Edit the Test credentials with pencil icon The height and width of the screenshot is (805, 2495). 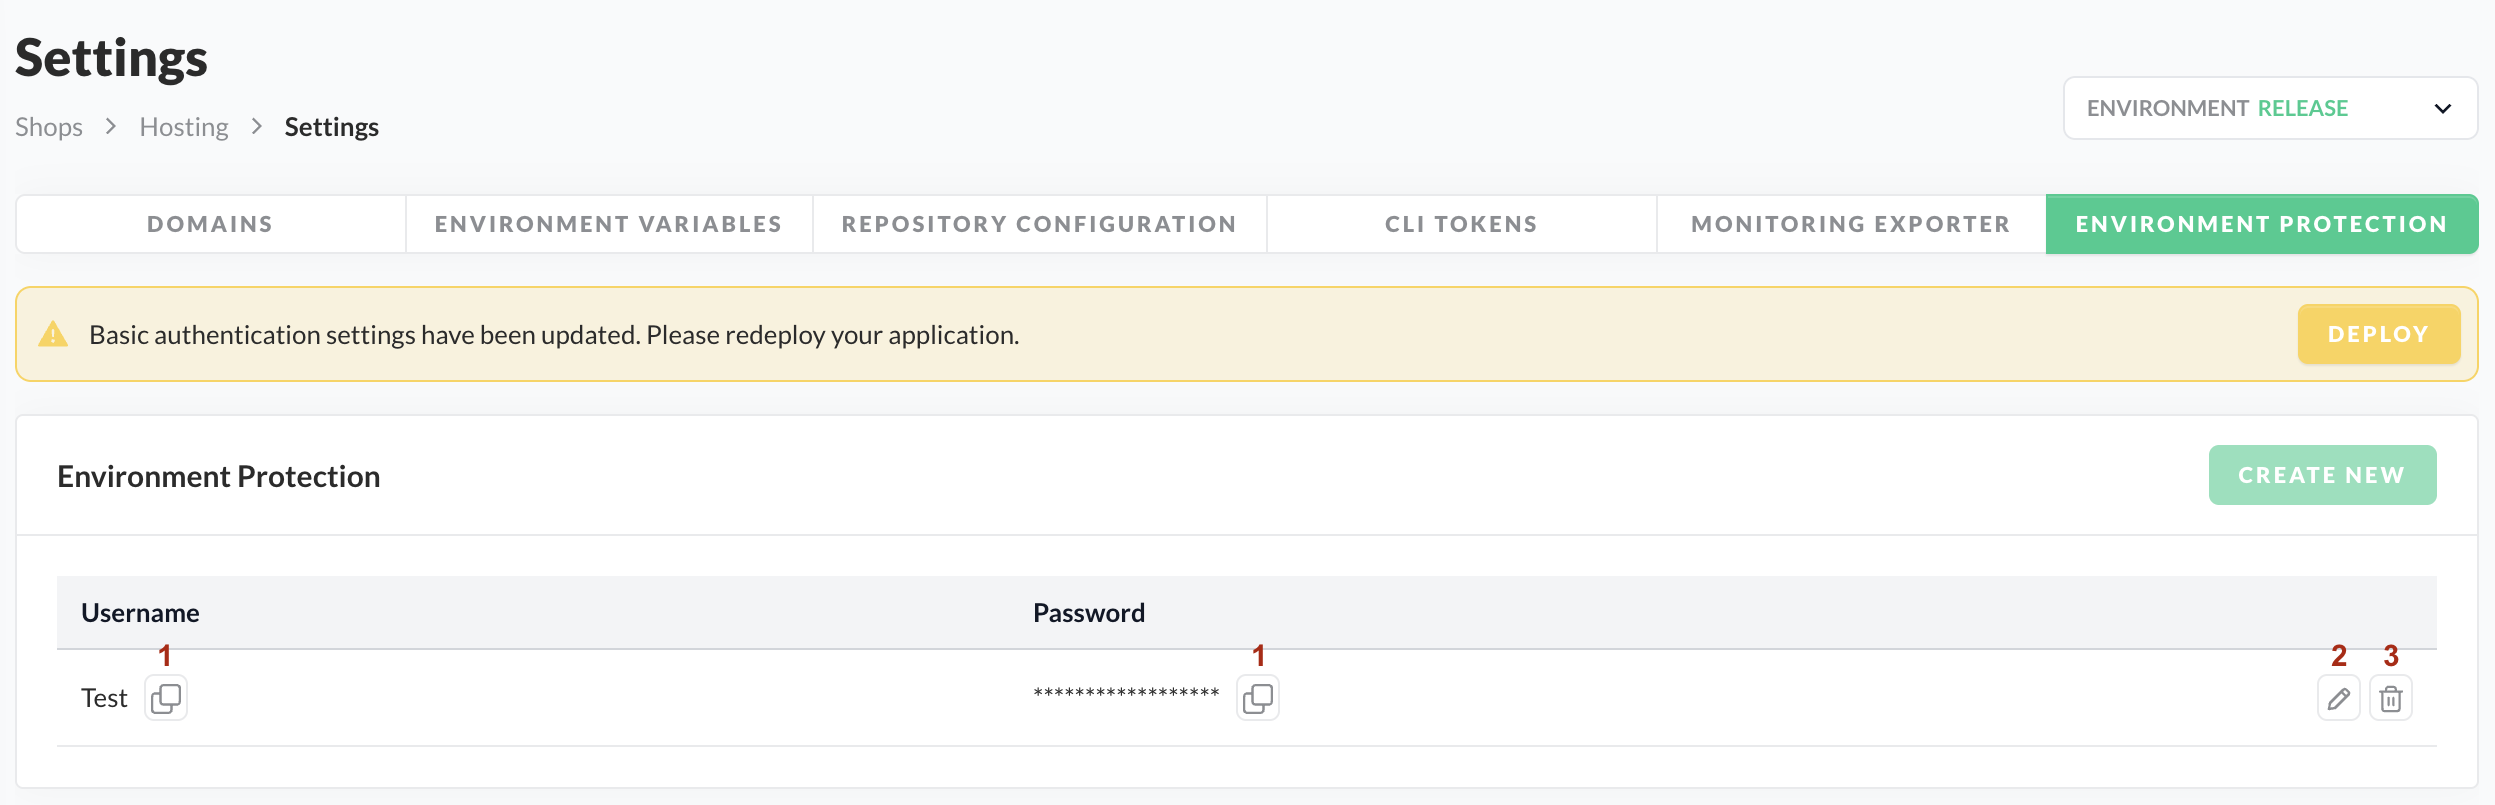click(2338, 698)
